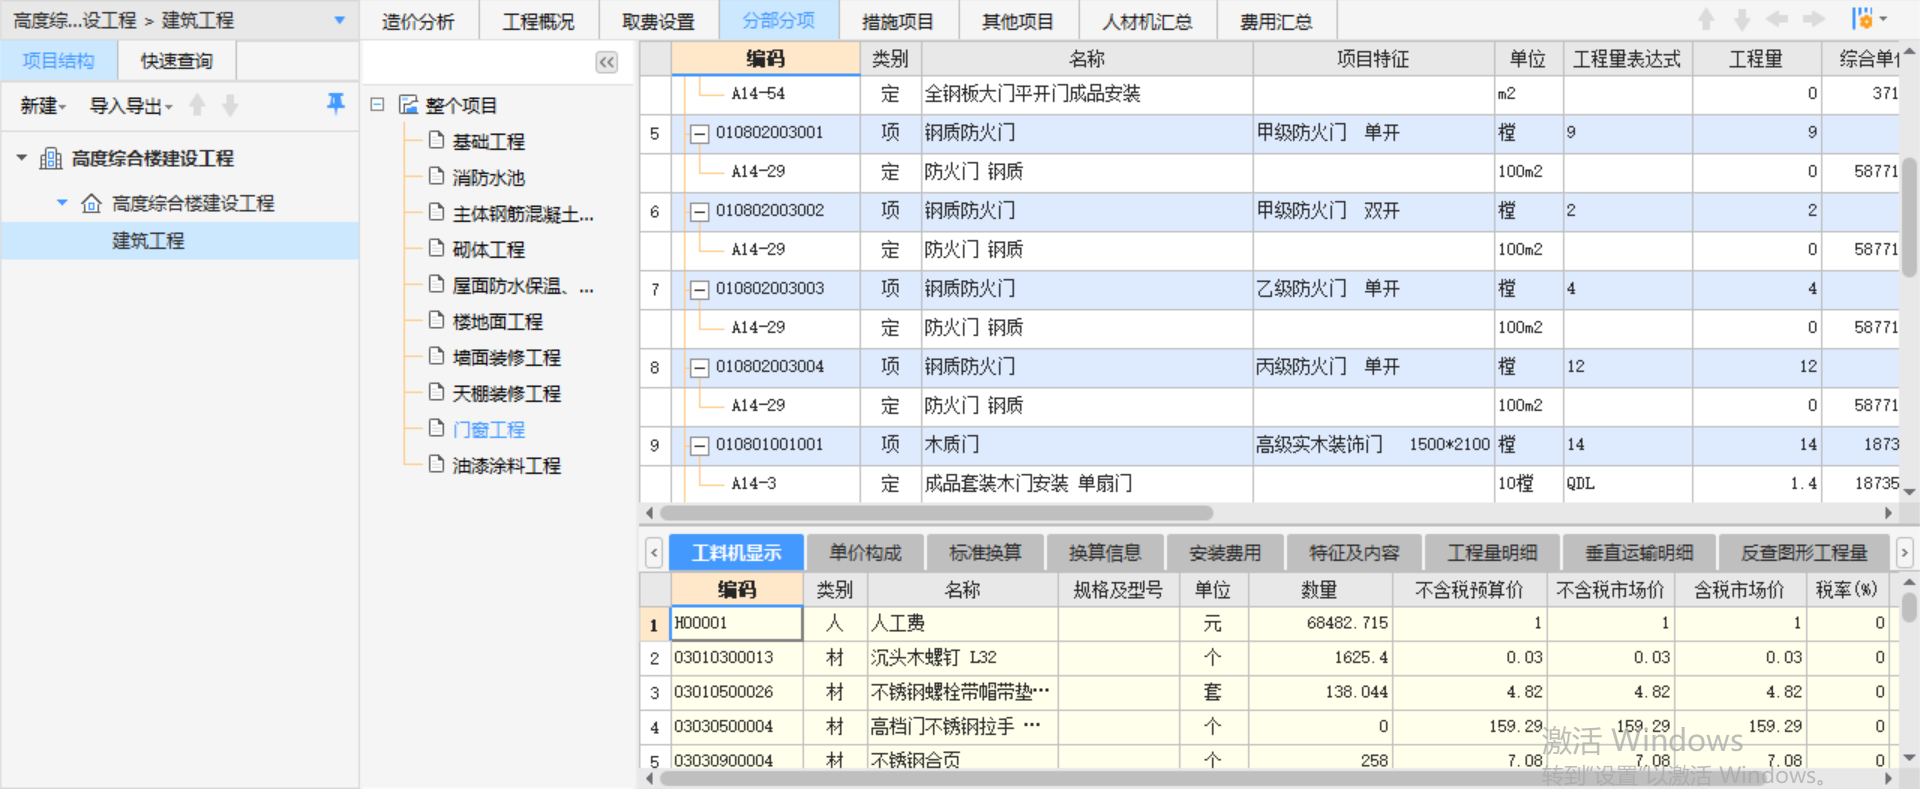Click the 不含税市场价 column header
Screen dimensions: 1920x789
pyautogui.click(x=1610, y=590)
